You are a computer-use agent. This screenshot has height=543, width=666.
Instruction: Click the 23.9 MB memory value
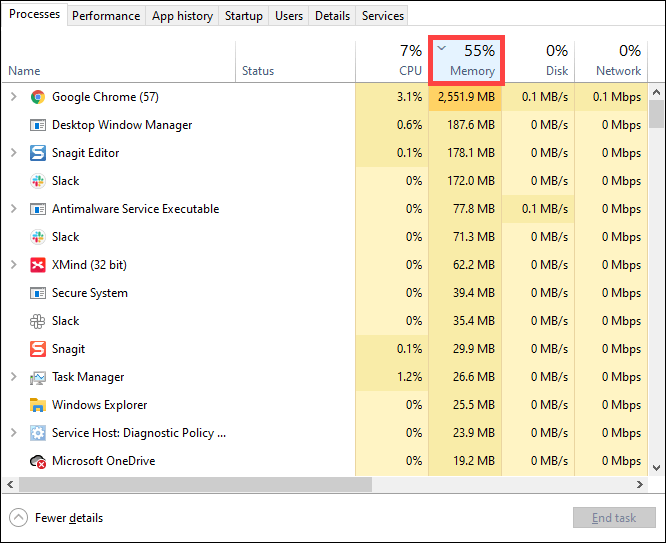pyautogui.click(x=474, y=433)
